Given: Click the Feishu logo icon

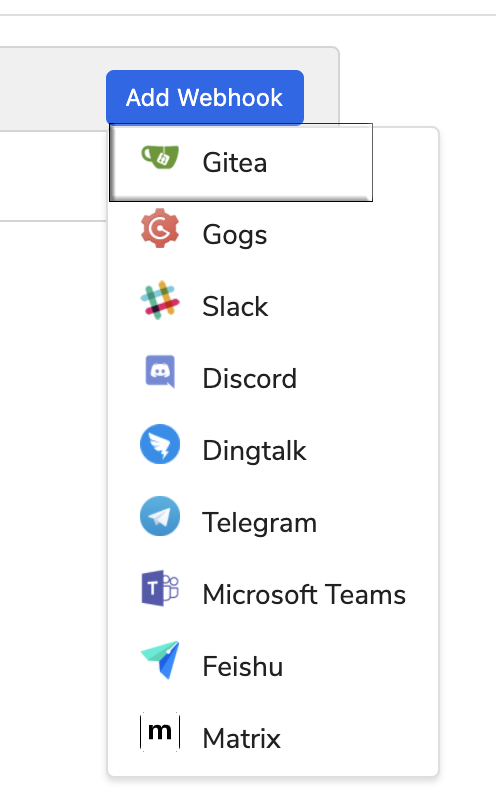Looking at the screenshot, I should [x=160, y=660].
